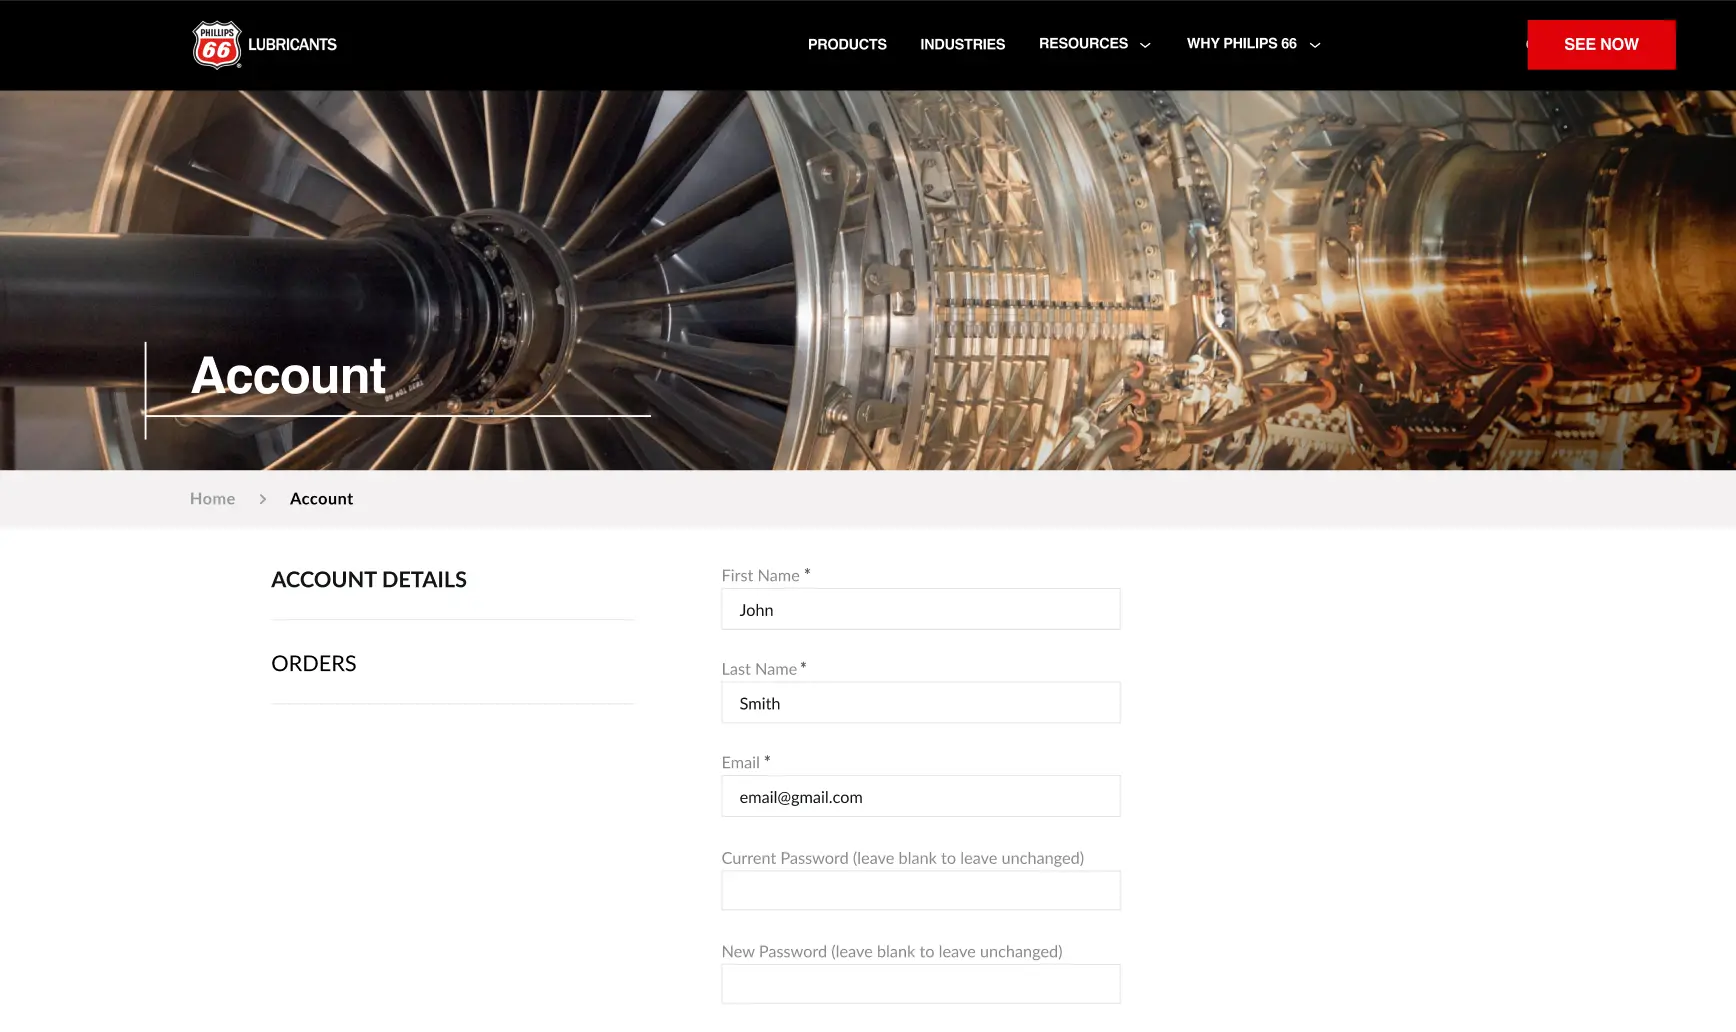
Task: Click the Current Password input box
Action: coord(920,891)
